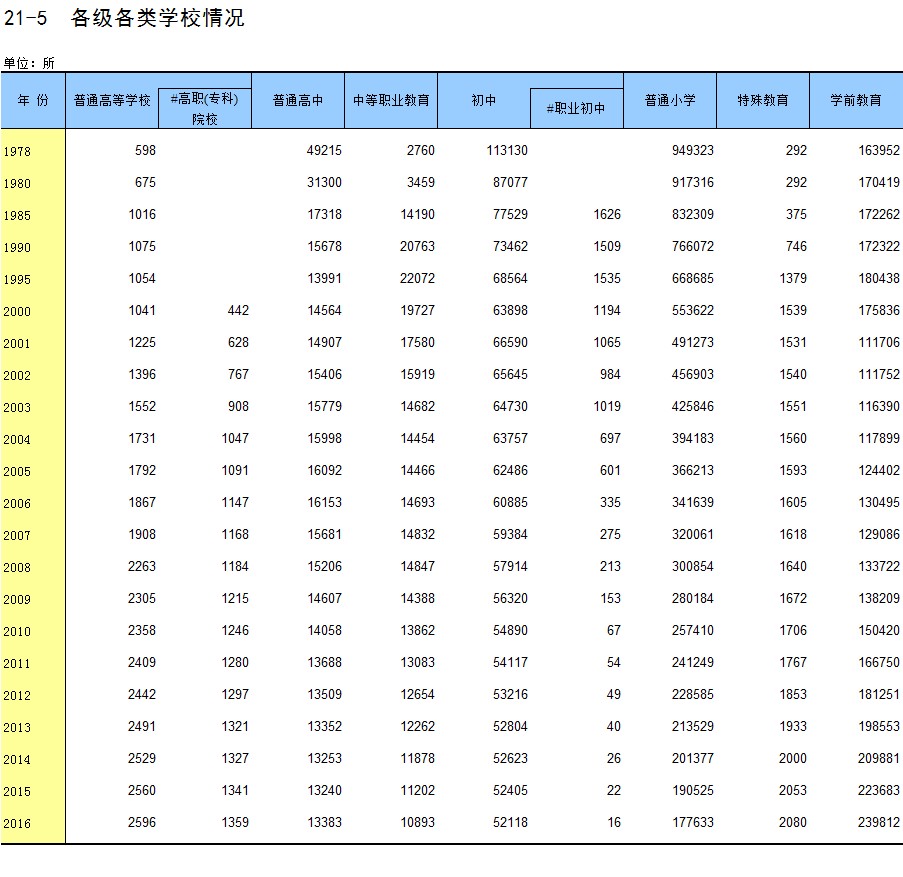The height and width of the screenshot is (877, 903).
Task: Click the year cell 2011
Action: (17, 663)
